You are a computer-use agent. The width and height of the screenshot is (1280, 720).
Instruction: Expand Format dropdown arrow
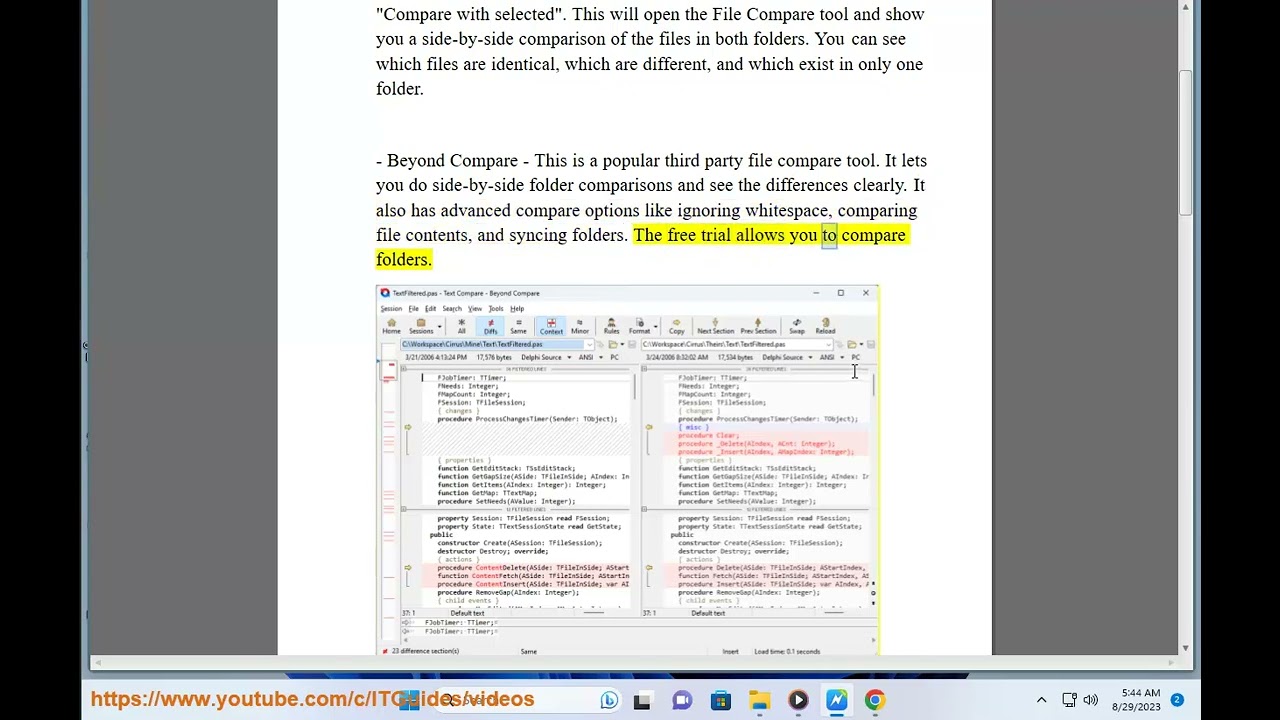656,326
